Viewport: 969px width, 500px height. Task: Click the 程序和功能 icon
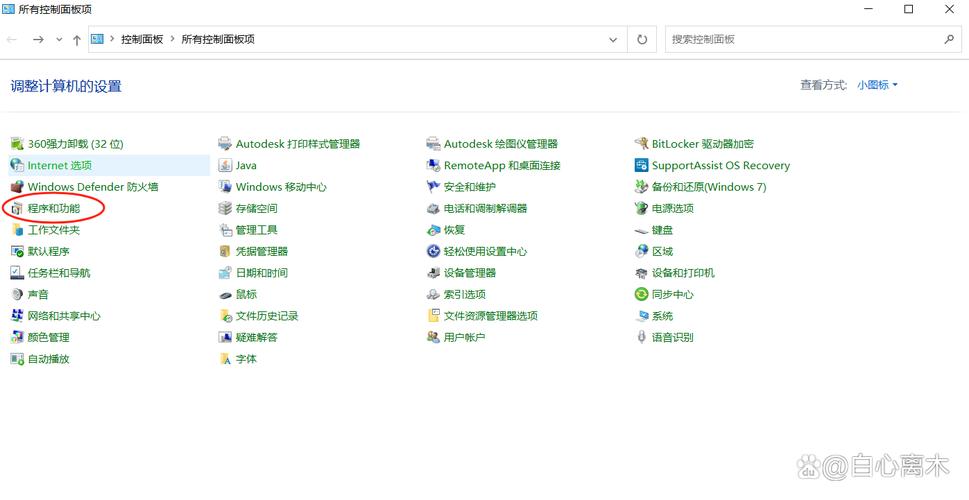point(17,208)
